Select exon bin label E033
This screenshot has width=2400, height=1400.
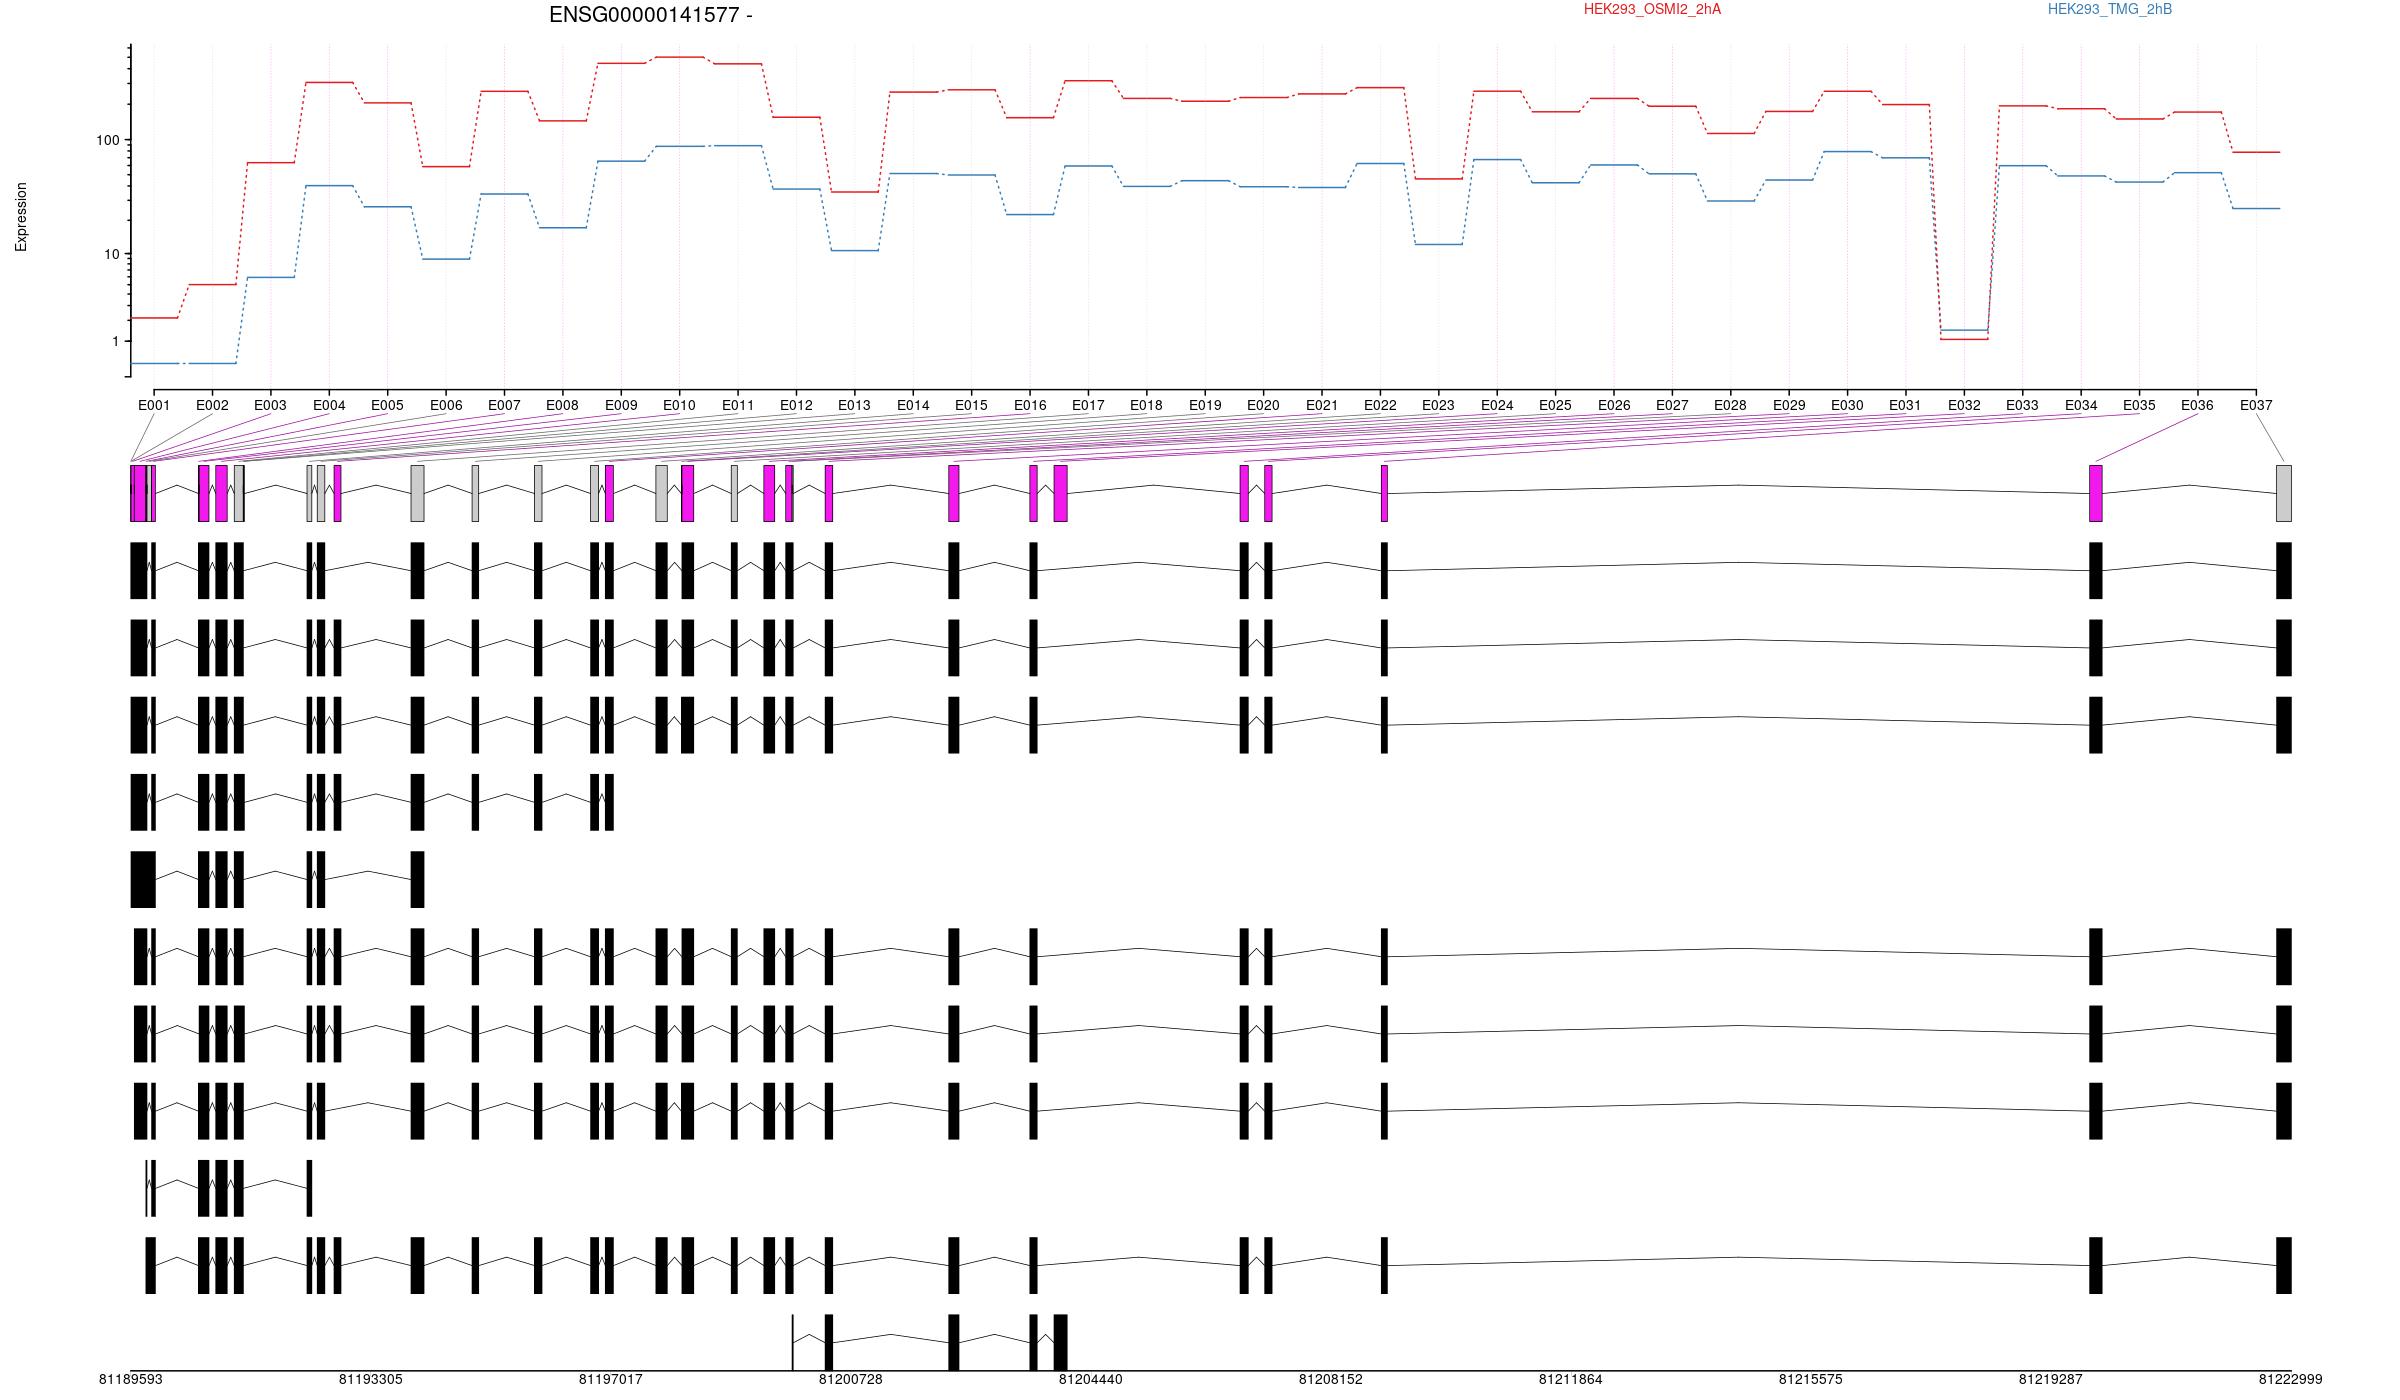[x=2022, y=405]
